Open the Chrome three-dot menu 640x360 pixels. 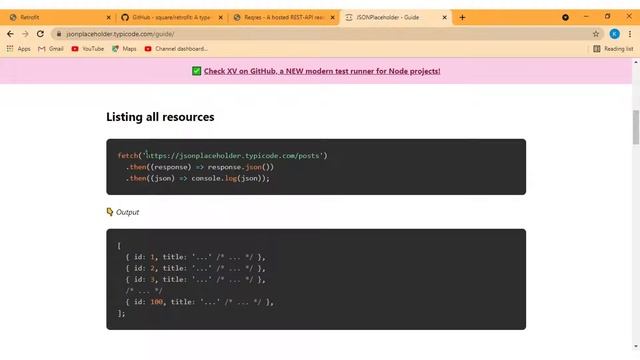point(630,34)
